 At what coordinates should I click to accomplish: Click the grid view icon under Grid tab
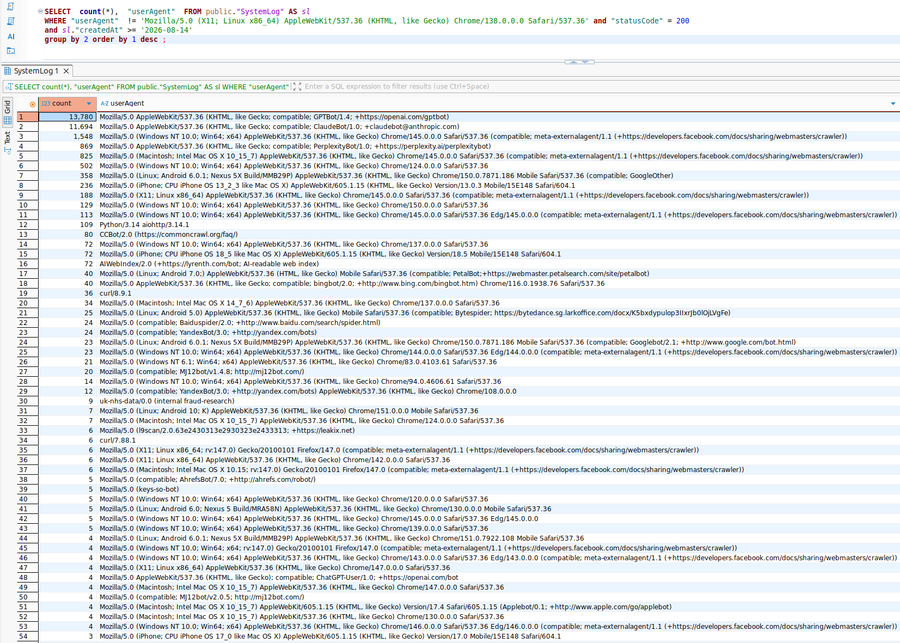pos(7,121)
